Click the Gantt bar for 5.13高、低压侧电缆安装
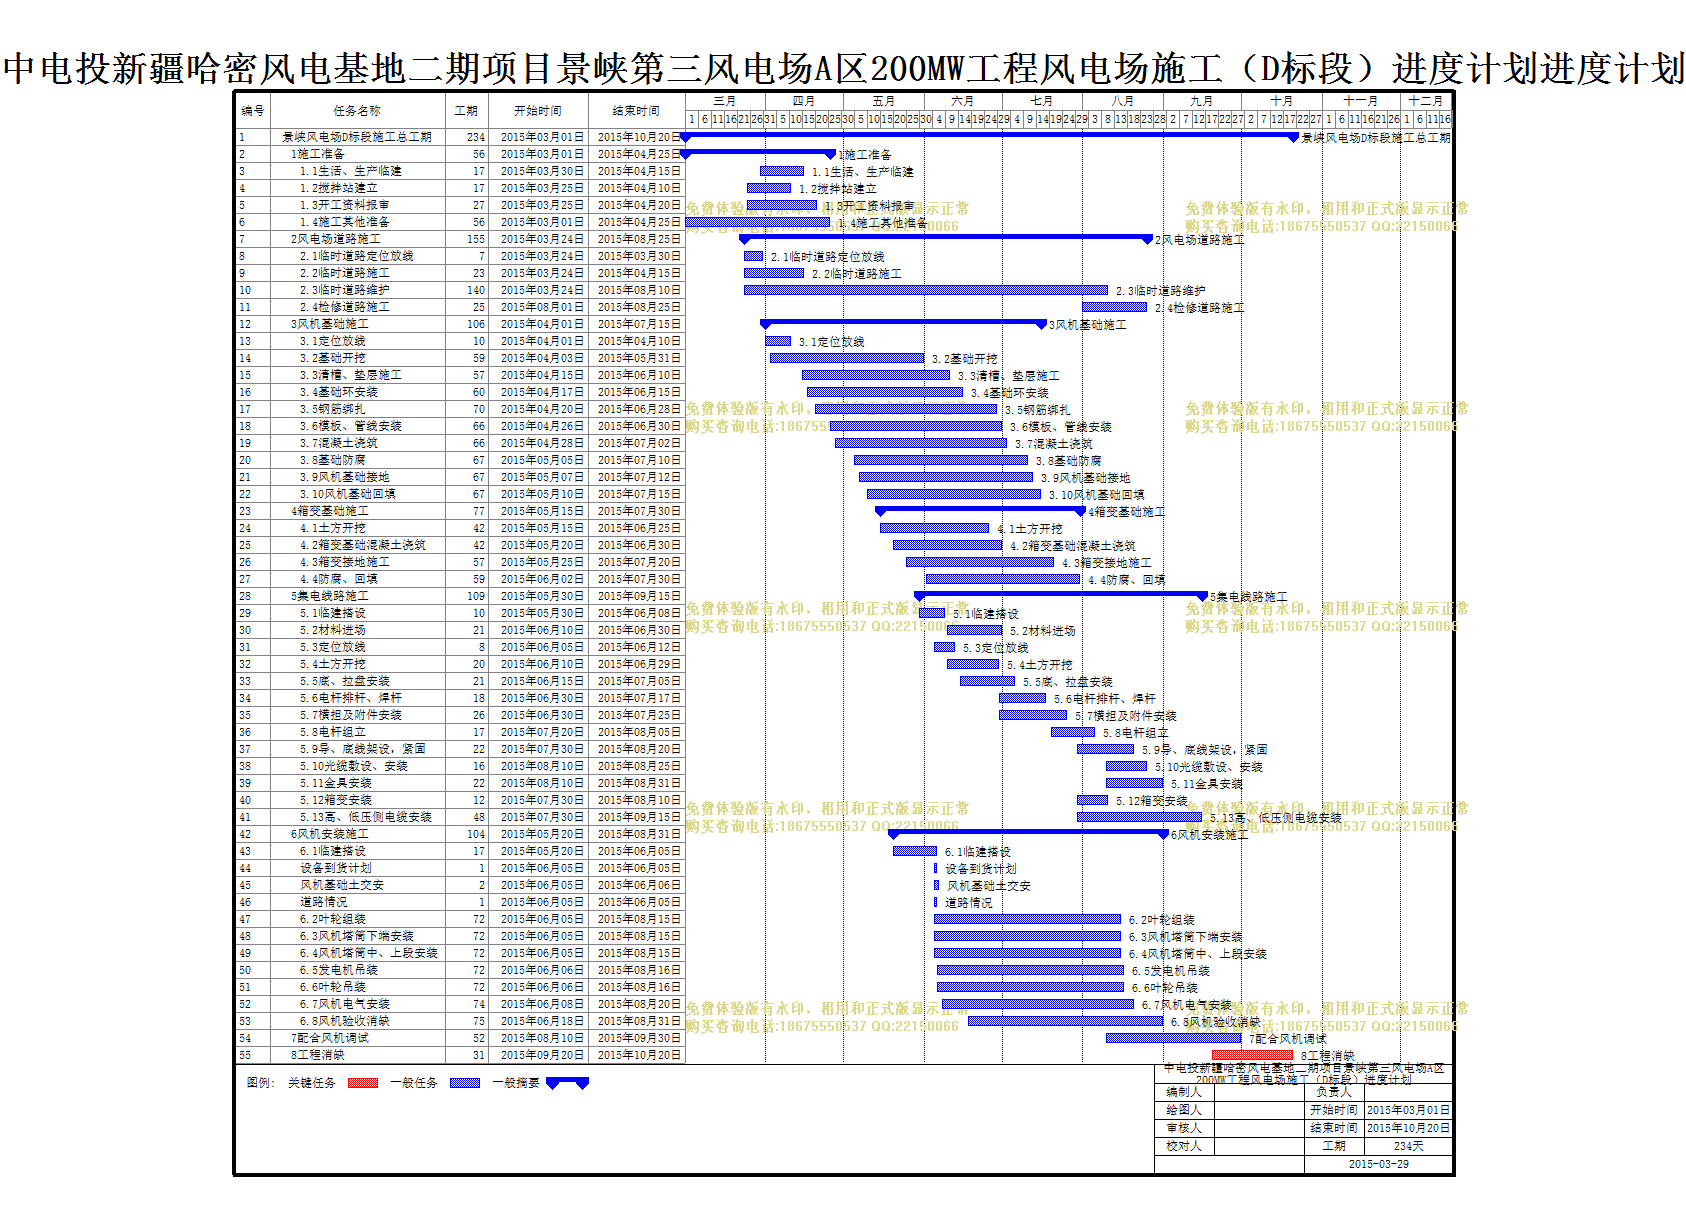 point(1139,817)
